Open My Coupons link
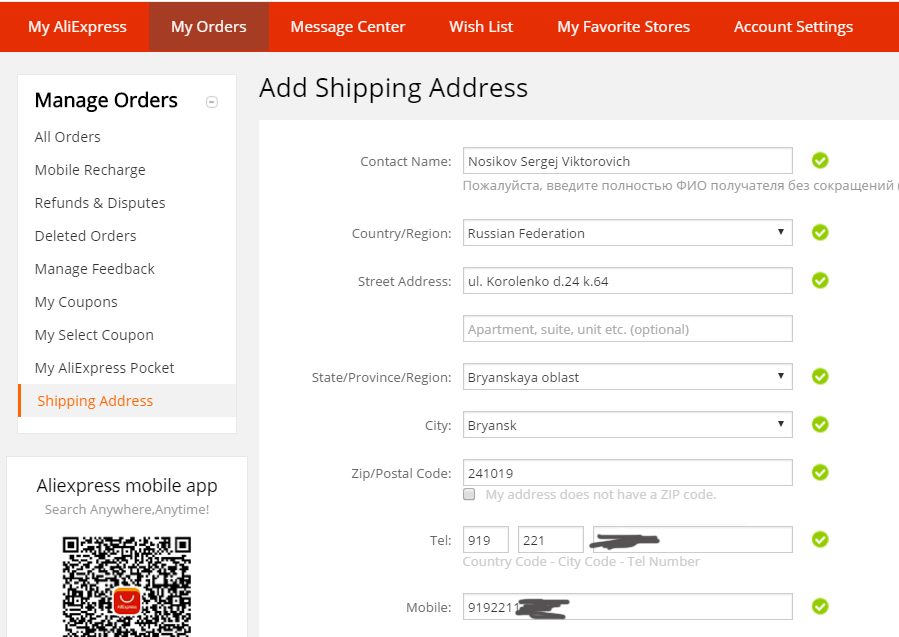 click(x=76, y=302)
